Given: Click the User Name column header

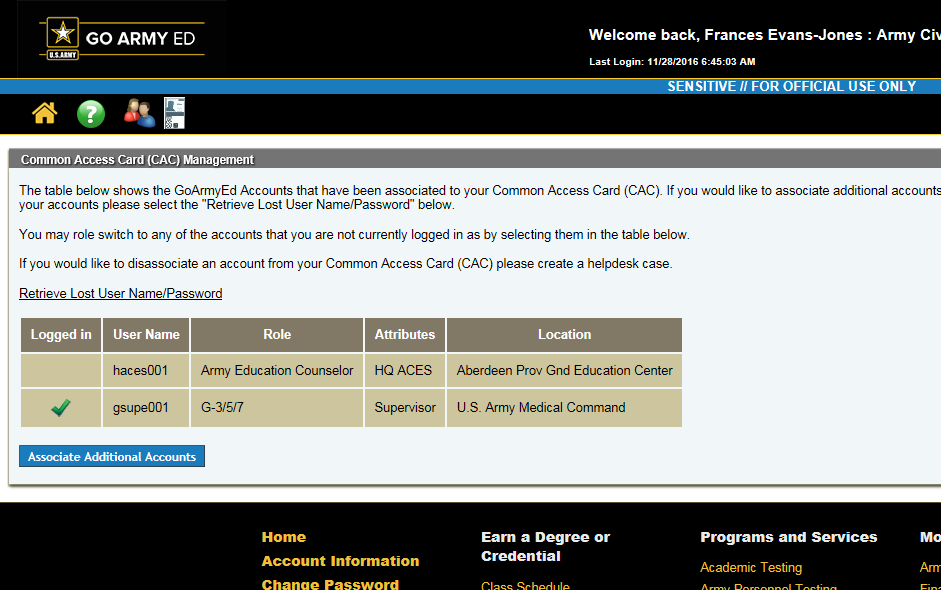Looking at the screenshot, I should pos(146,335).
